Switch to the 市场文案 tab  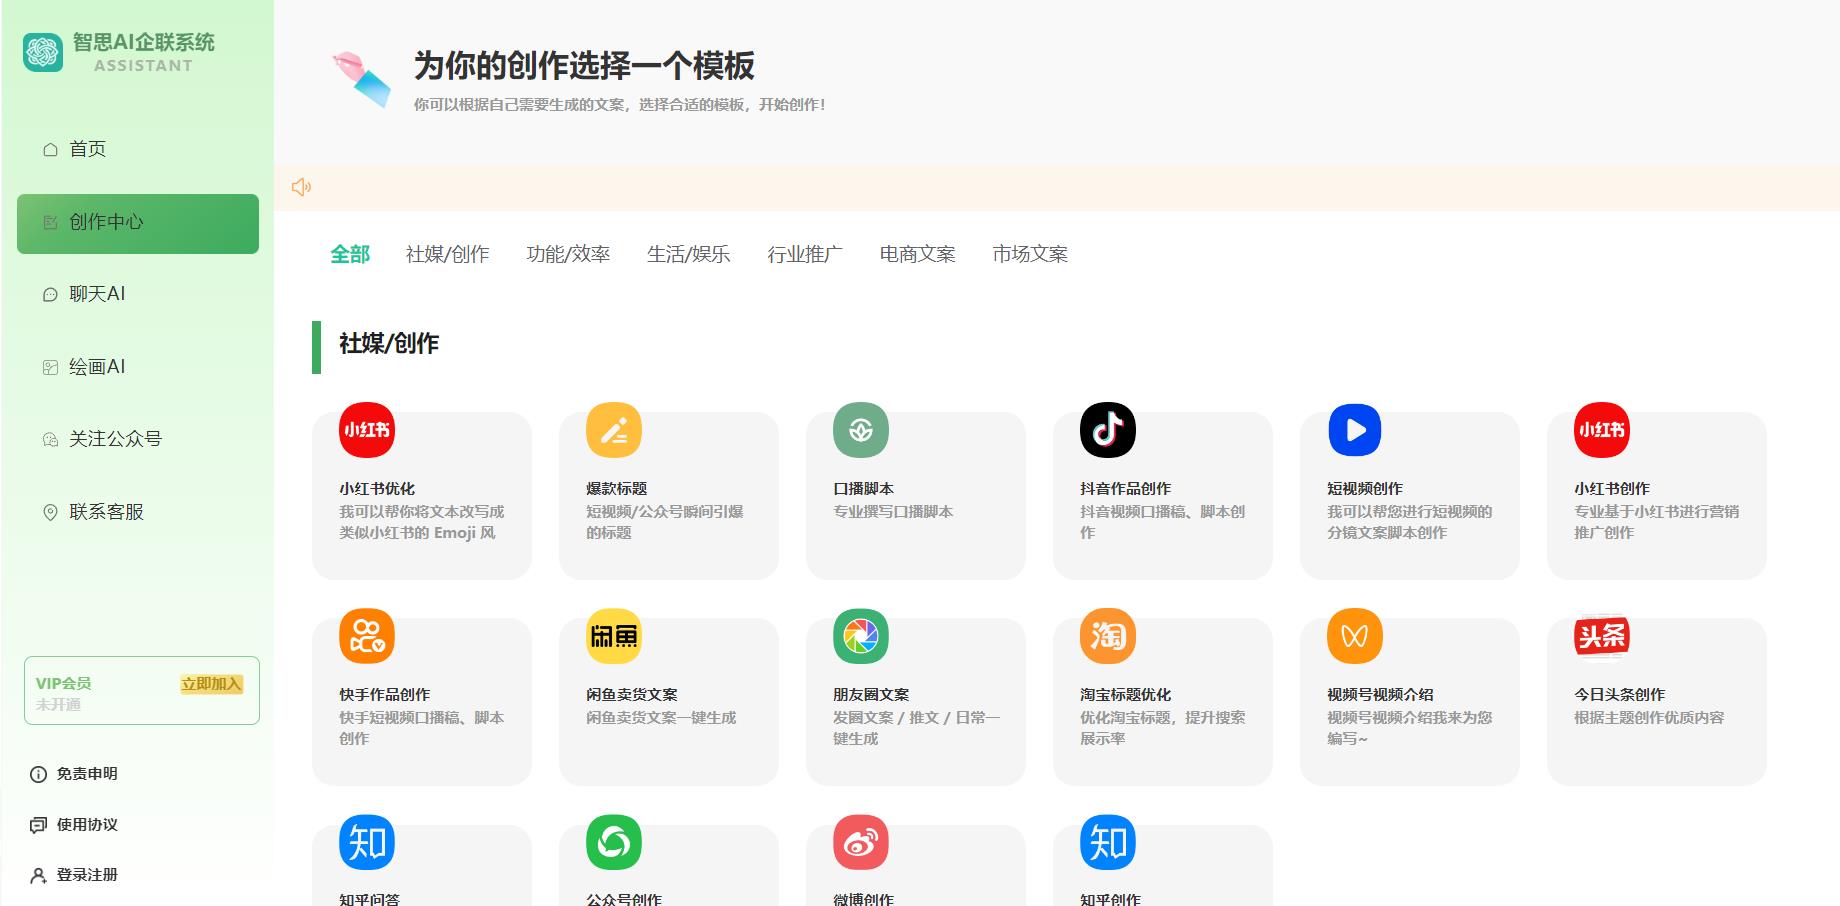(x=1030, y=254)
